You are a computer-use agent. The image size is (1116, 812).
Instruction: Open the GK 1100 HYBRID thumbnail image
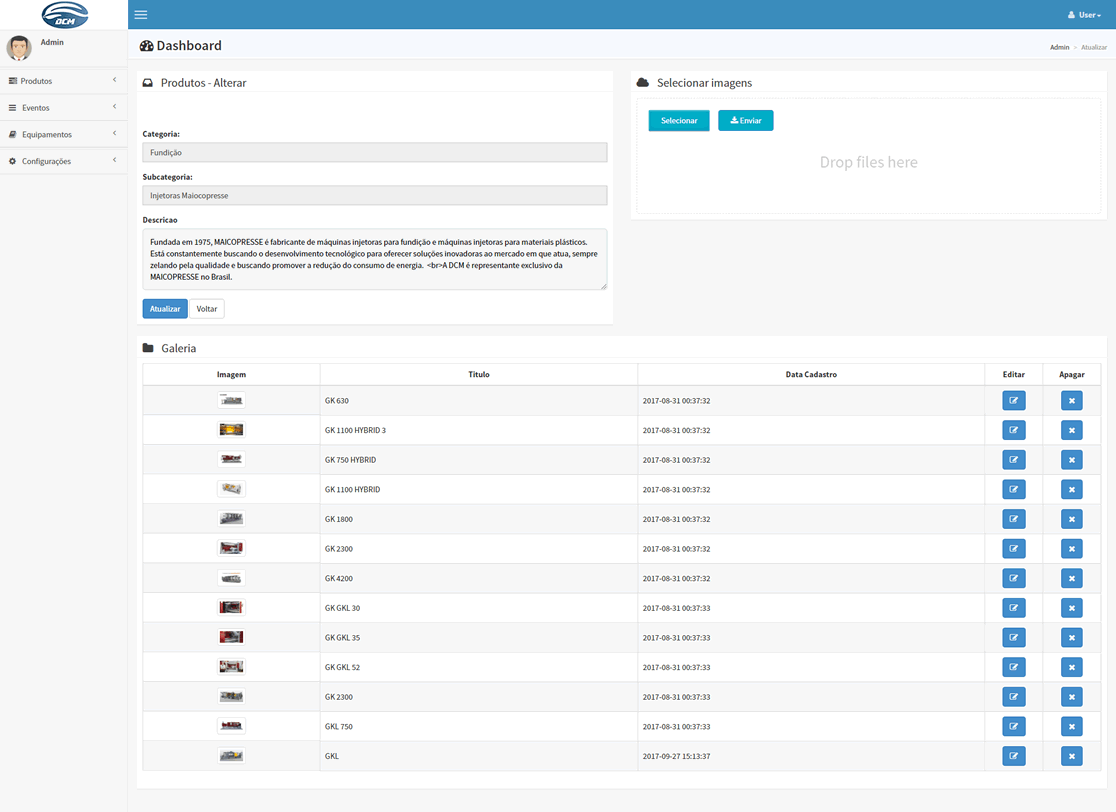231,489
